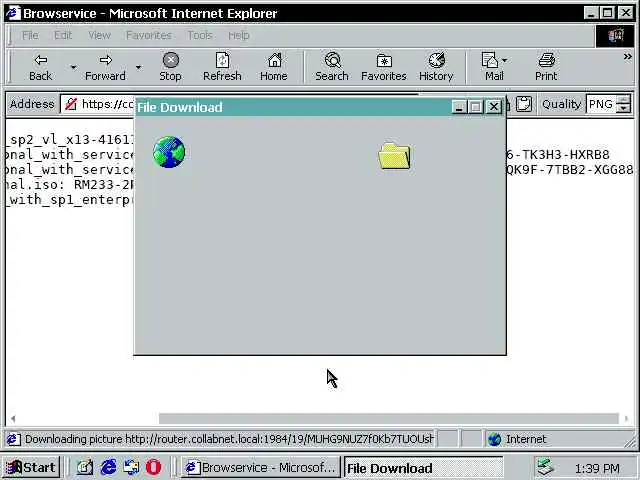The image size is (640, 480).
Task: Close the File Download dialog
Action: click(494, 107)
